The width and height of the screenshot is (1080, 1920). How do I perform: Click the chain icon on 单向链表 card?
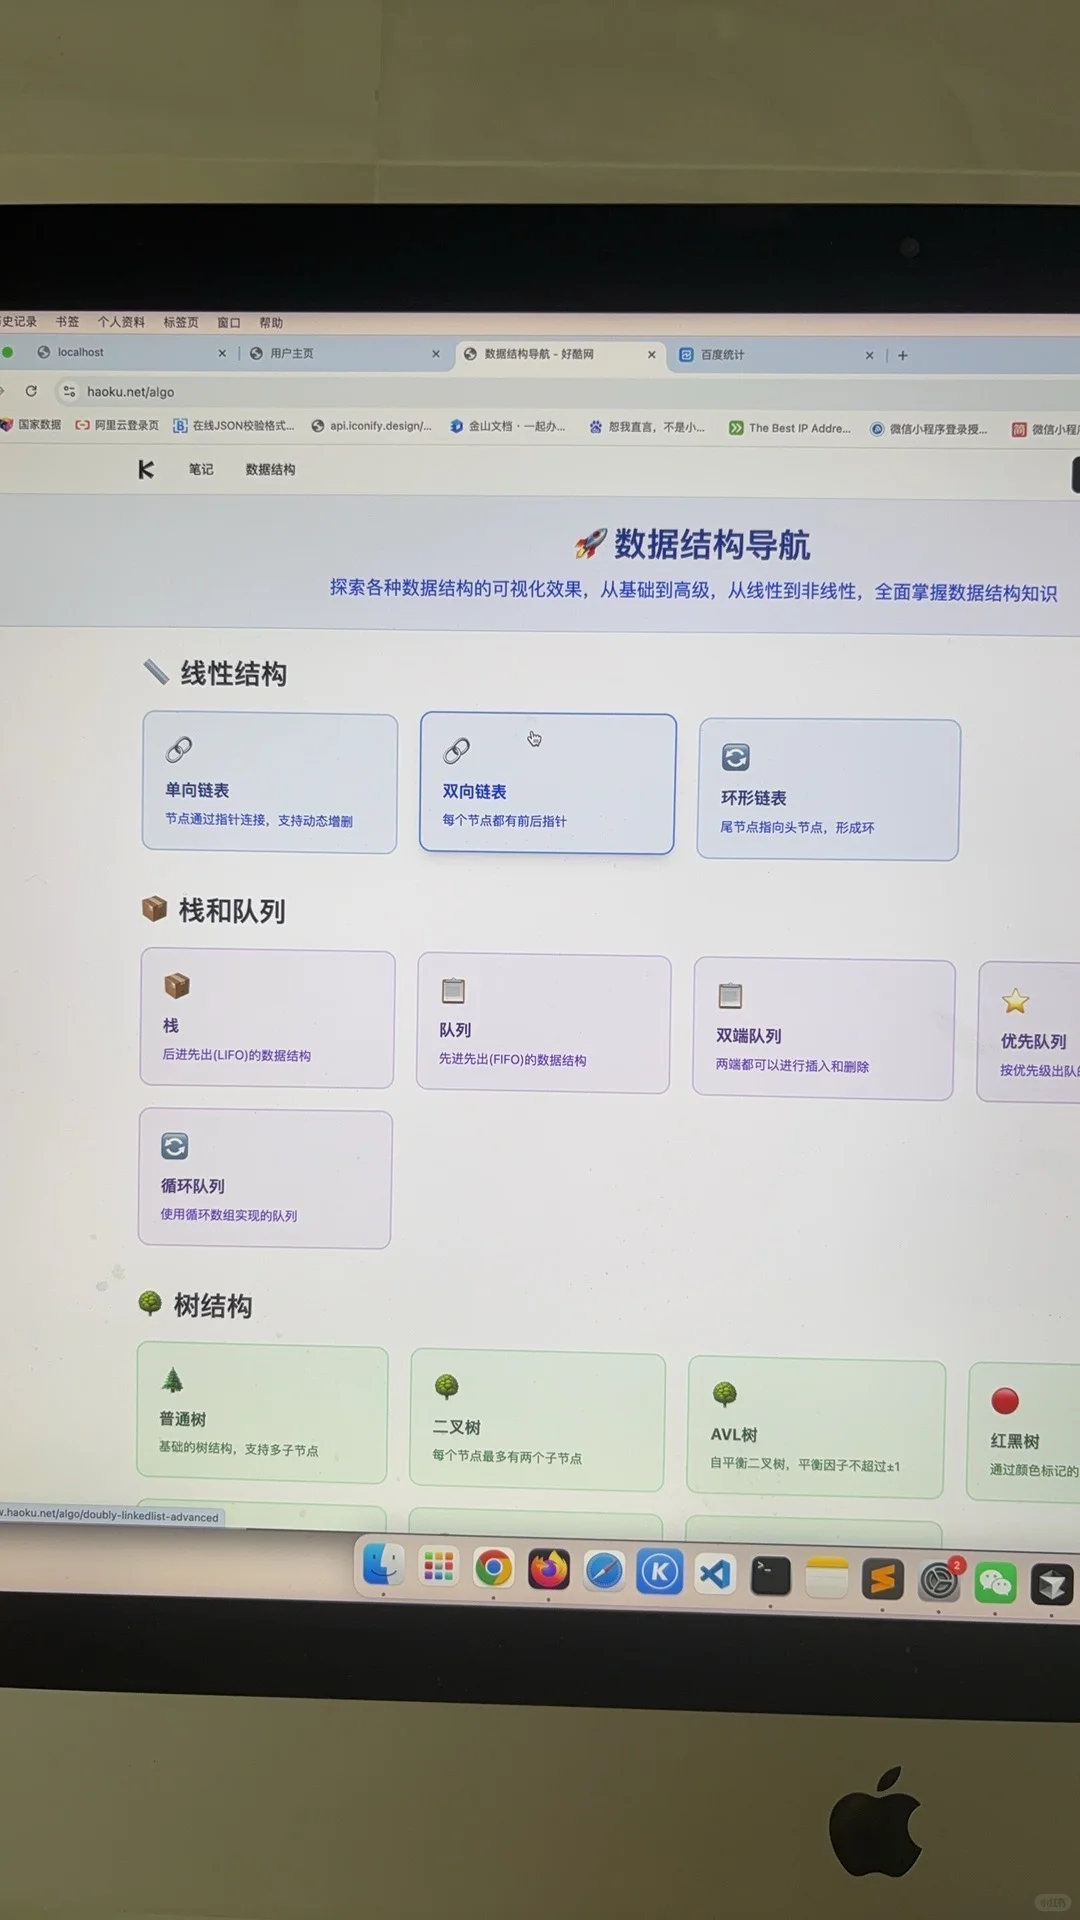(x=179, y=749)
